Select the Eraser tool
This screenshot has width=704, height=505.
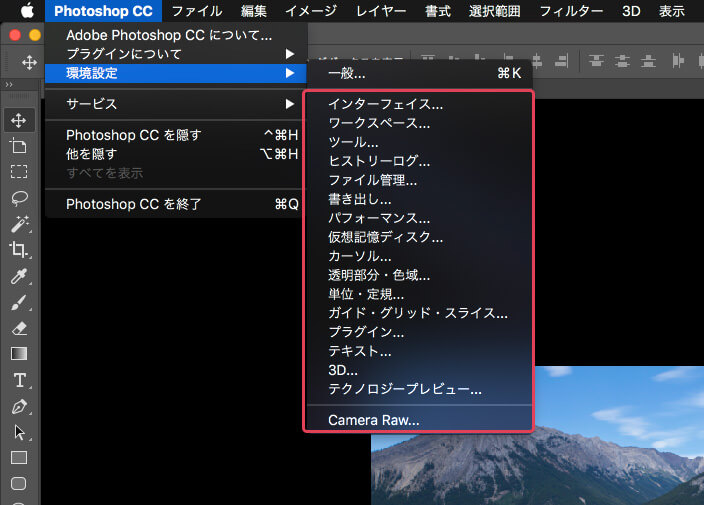pos(18,328)
